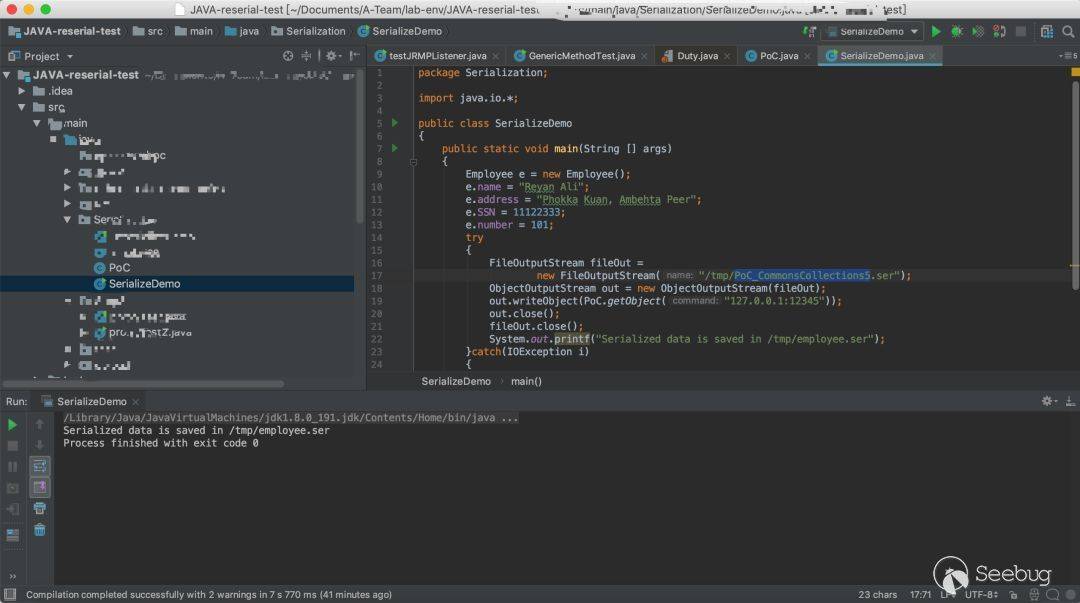
Task: Rerun program from the Run panel
Action: (x=13, y=425)
